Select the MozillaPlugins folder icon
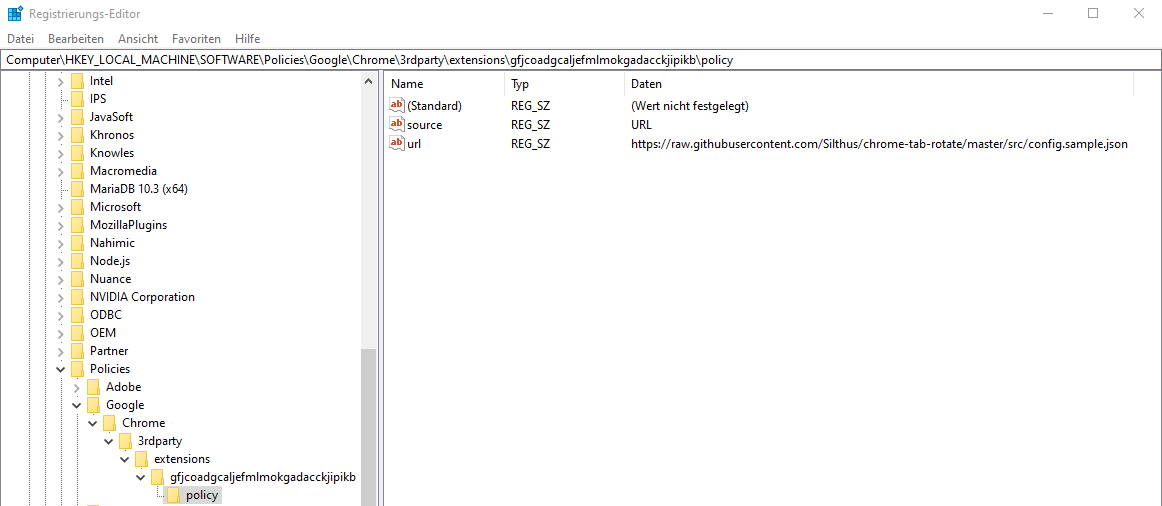Image resolution: width=1162 pixels, height=506 pixels. point(77,224)
